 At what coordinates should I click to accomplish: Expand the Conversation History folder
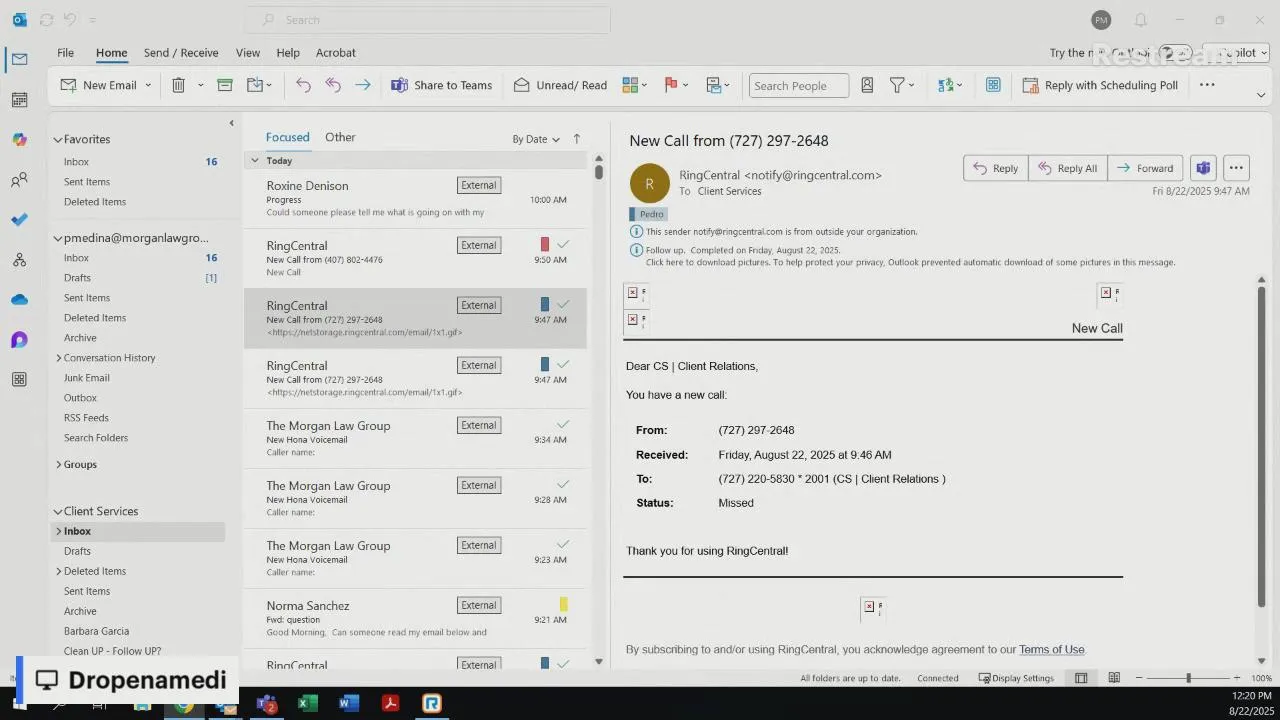click(59, 358)
